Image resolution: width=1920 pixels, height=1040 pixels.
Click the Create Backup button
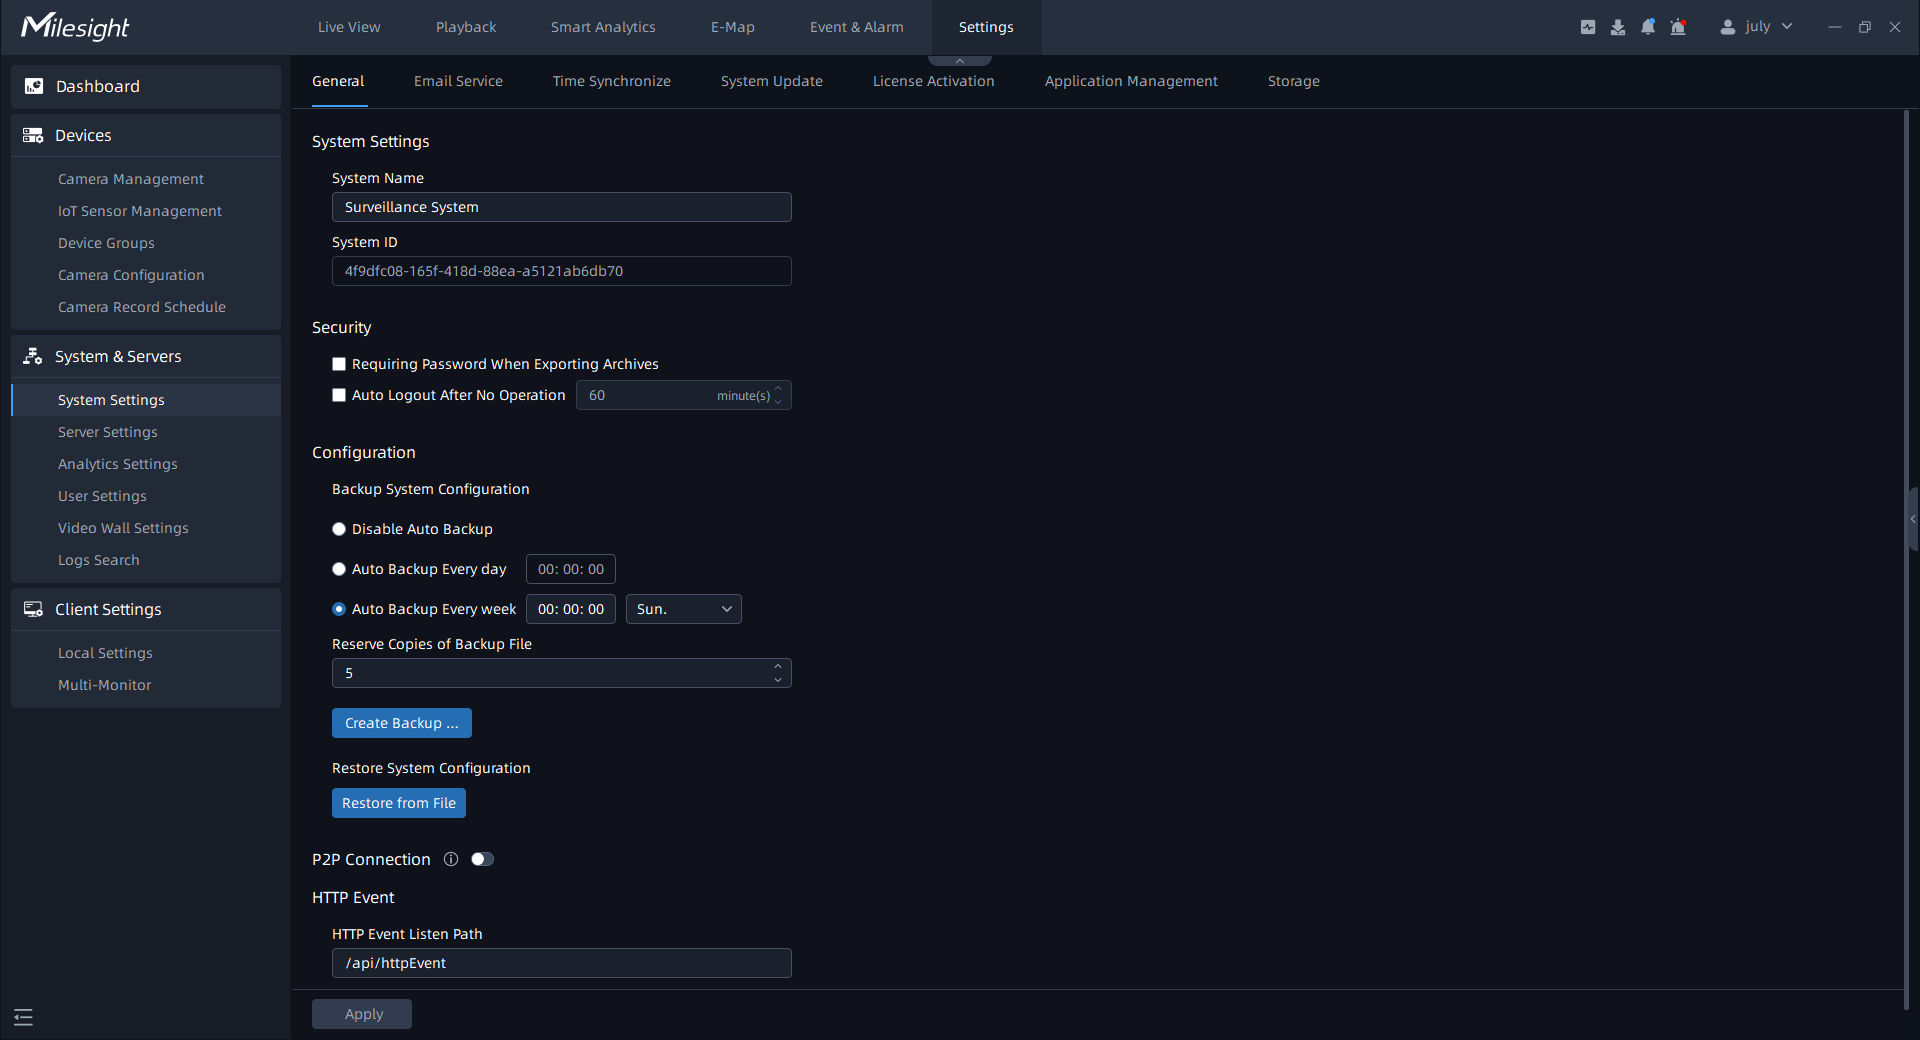[x=401, y=723]
